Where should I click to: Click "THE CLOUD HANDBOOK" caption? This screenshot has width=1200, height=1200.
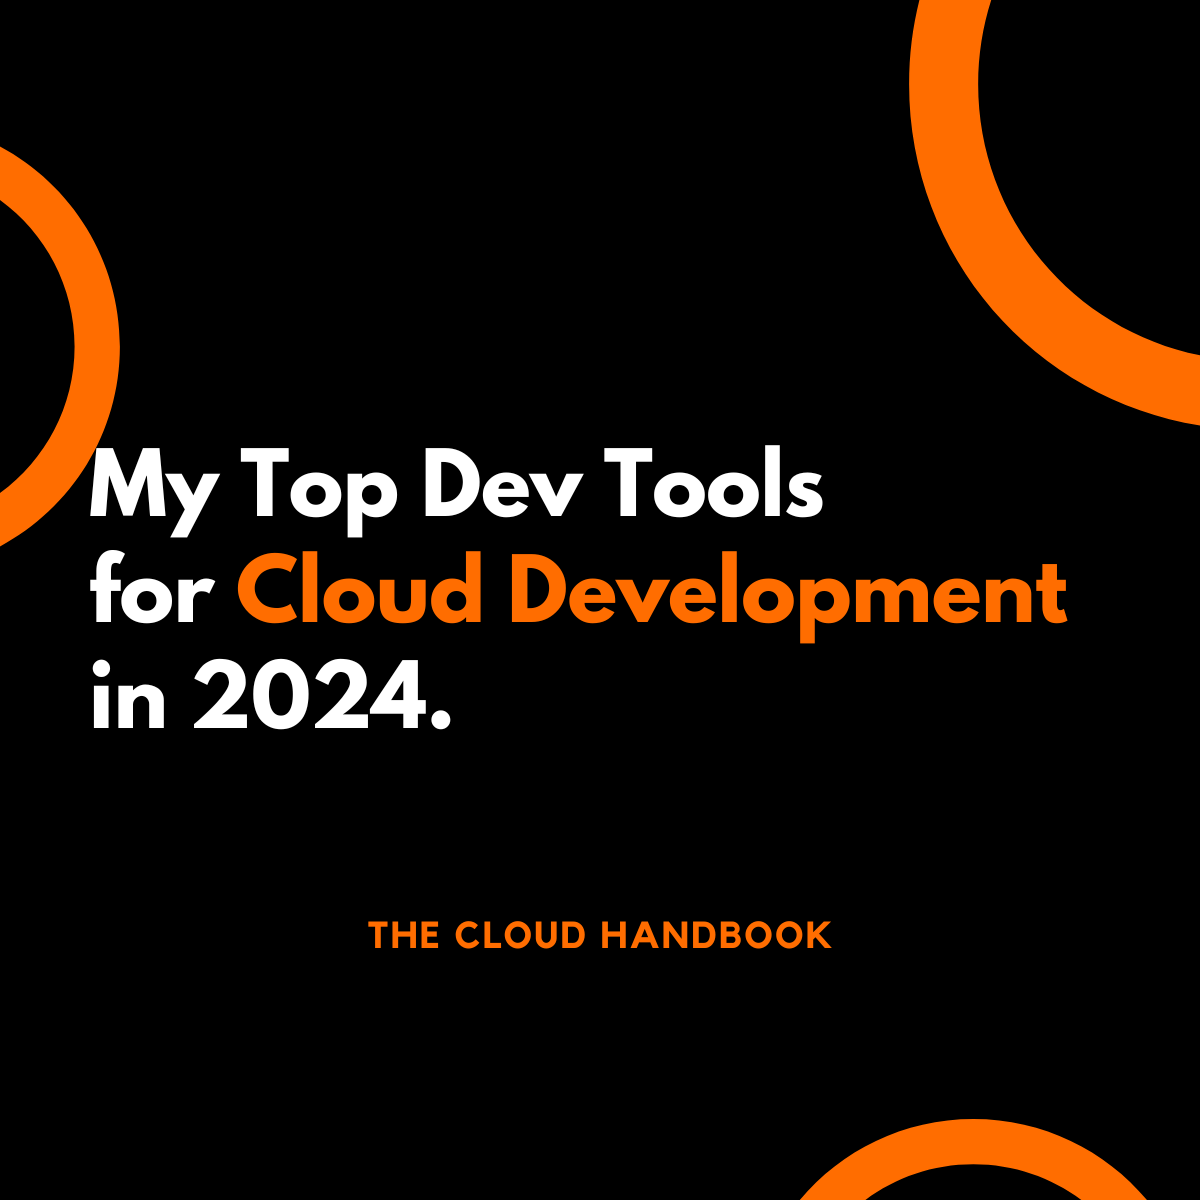click(600, 936)
